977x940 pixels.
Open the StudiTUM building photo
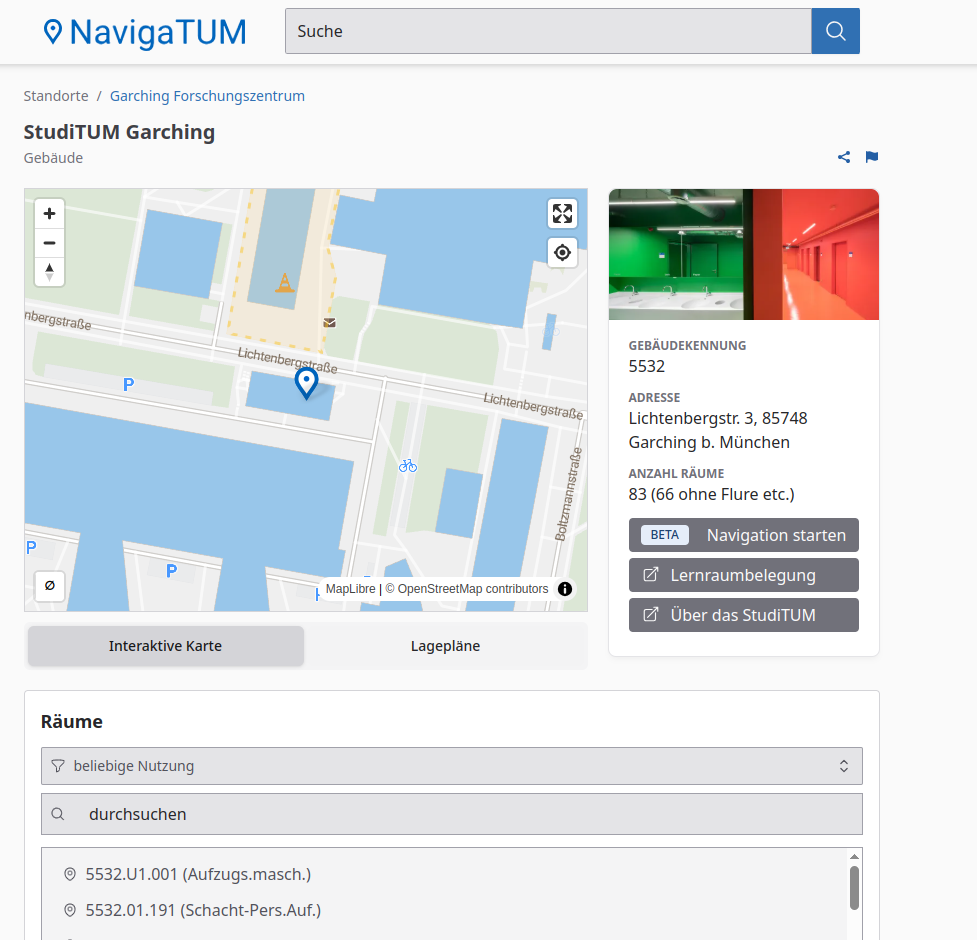(x=743, y=254)
